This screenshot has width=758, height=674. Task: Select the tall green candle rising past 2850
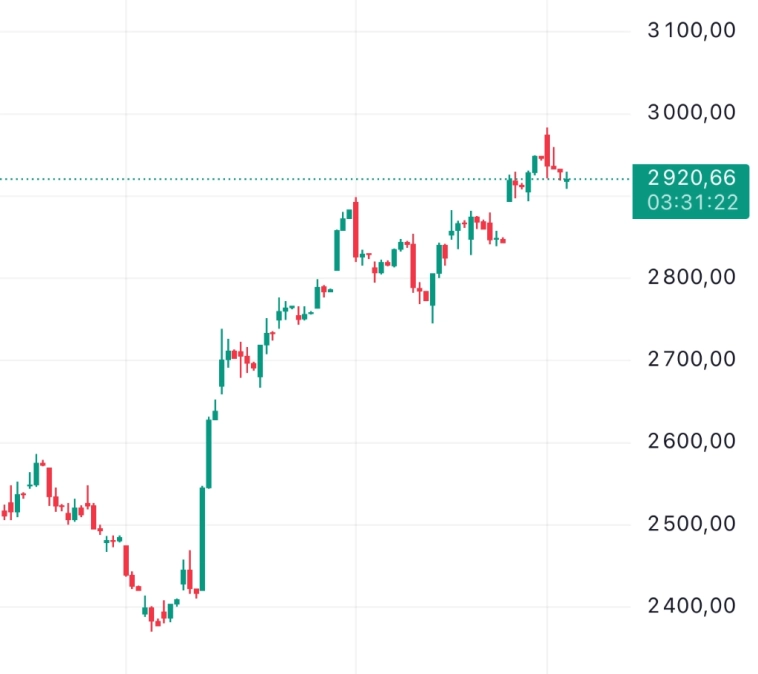337,250
